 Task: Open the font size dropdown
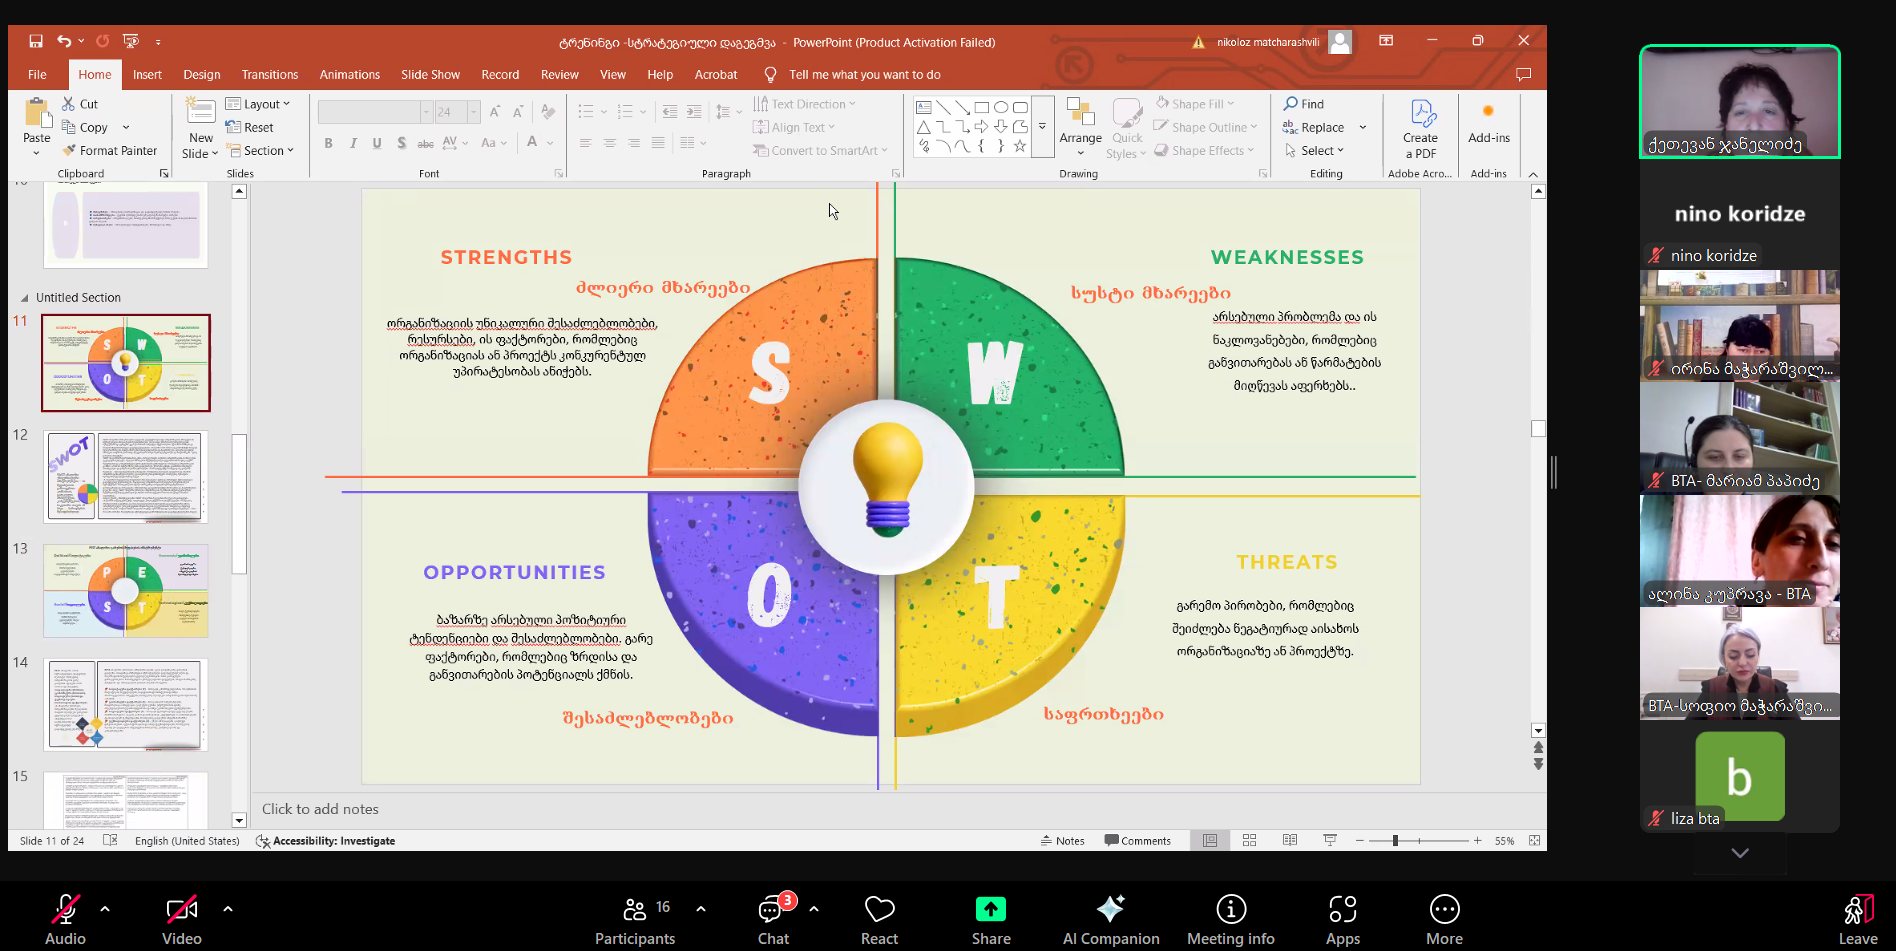click(474, 112)
